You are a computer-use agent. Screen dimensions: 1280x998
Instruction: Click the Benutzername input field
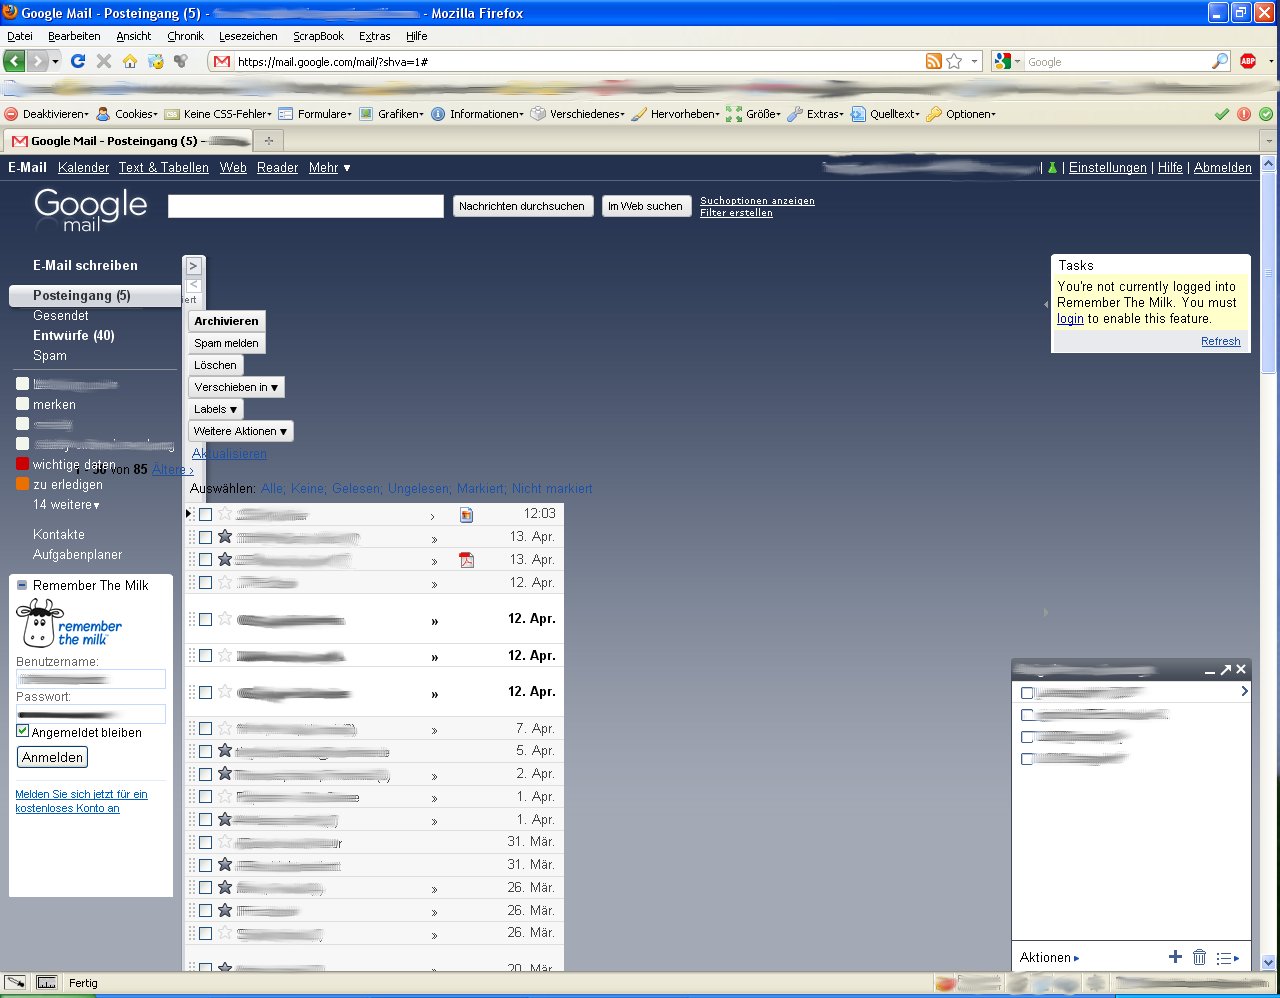(x=91, y=679)
